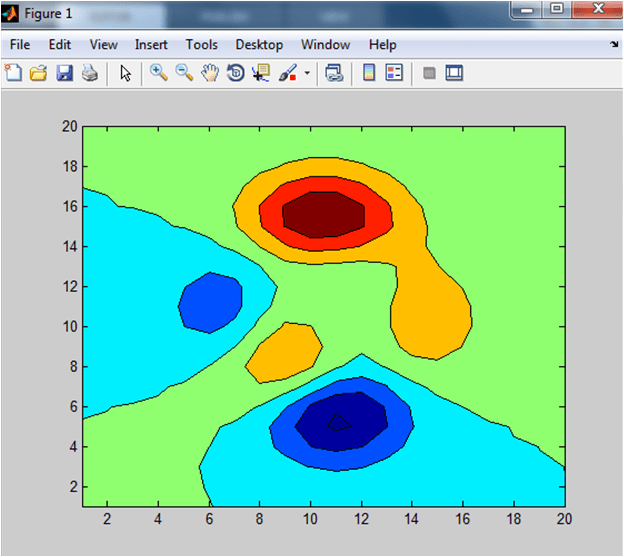This screenshot has height=557, width=624.
Task: Open the View menu
Action: point(103,45)
